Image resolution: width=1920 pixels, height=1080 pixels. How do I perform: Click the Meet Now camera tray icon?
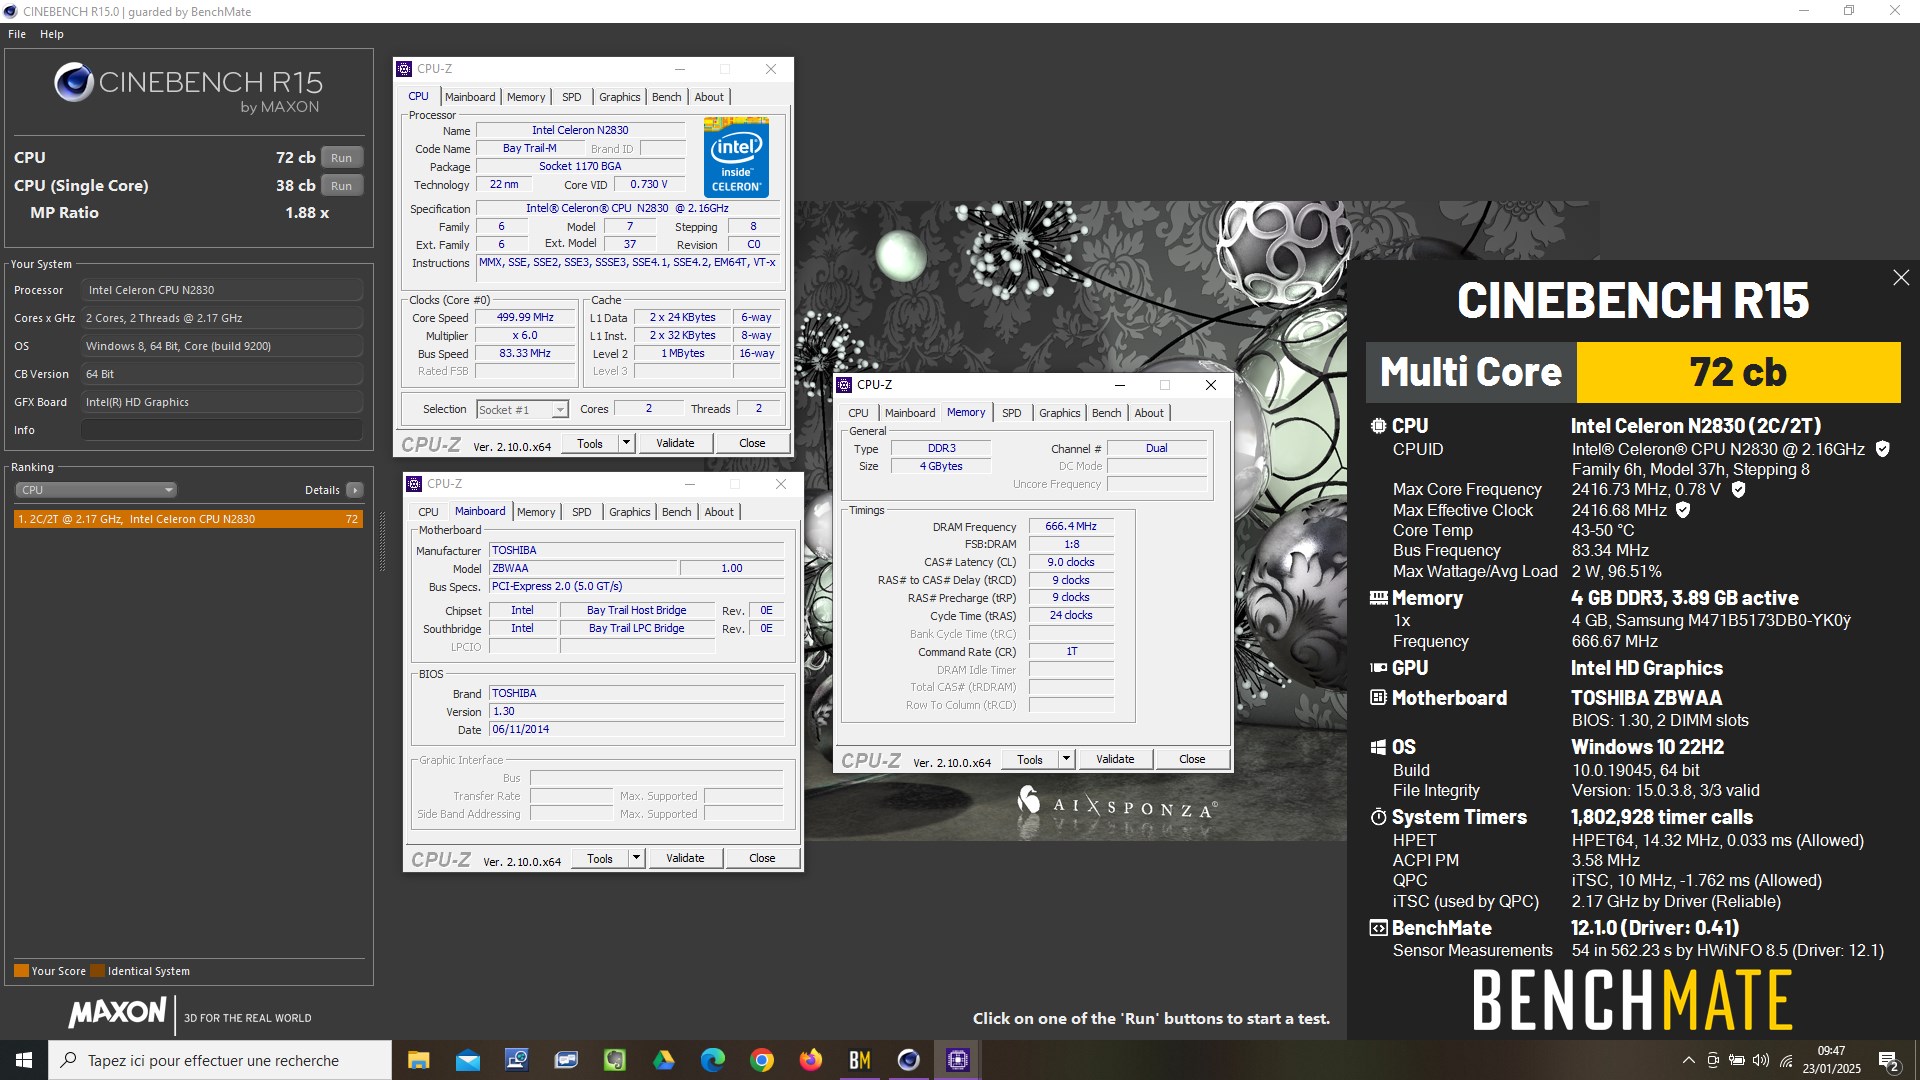tap(1713, 1060)
